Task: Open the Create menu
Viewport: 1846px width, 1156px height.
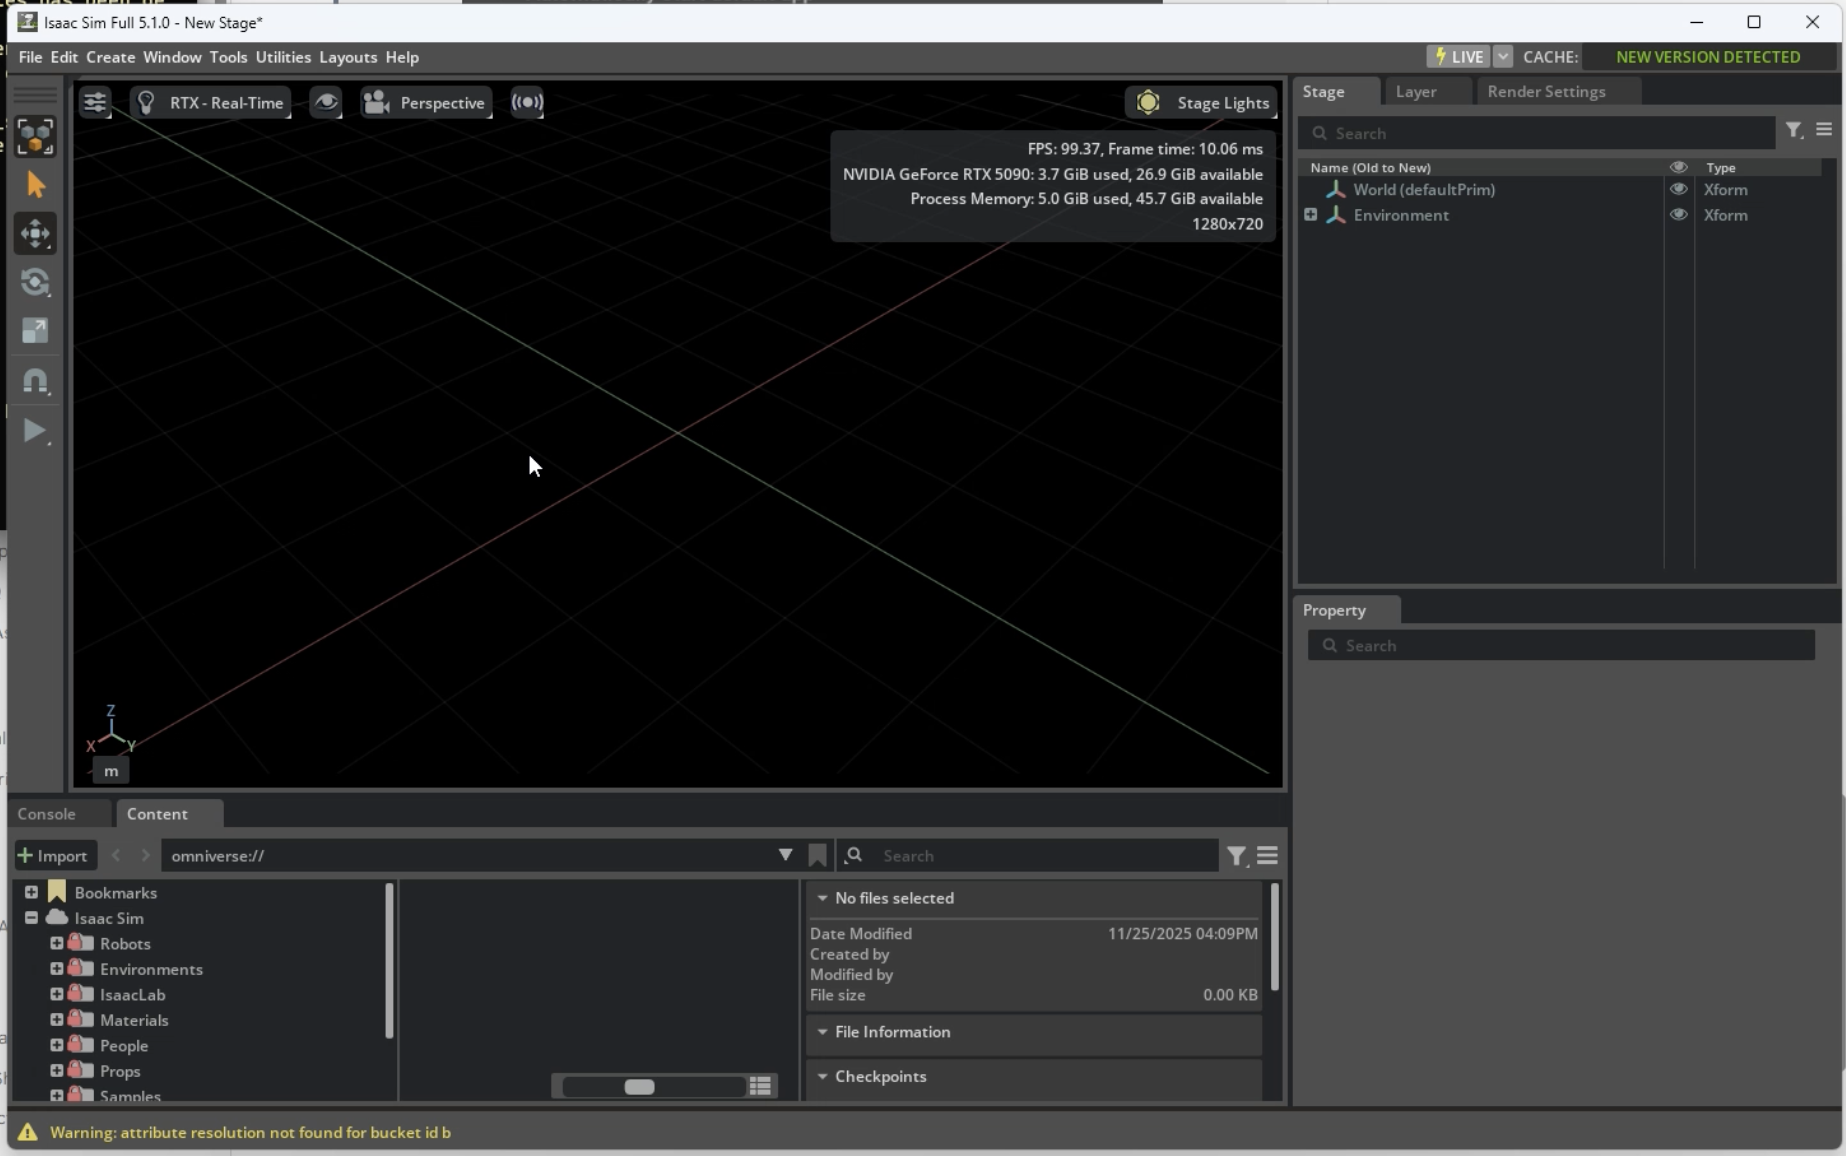Action: pos(110,57)
